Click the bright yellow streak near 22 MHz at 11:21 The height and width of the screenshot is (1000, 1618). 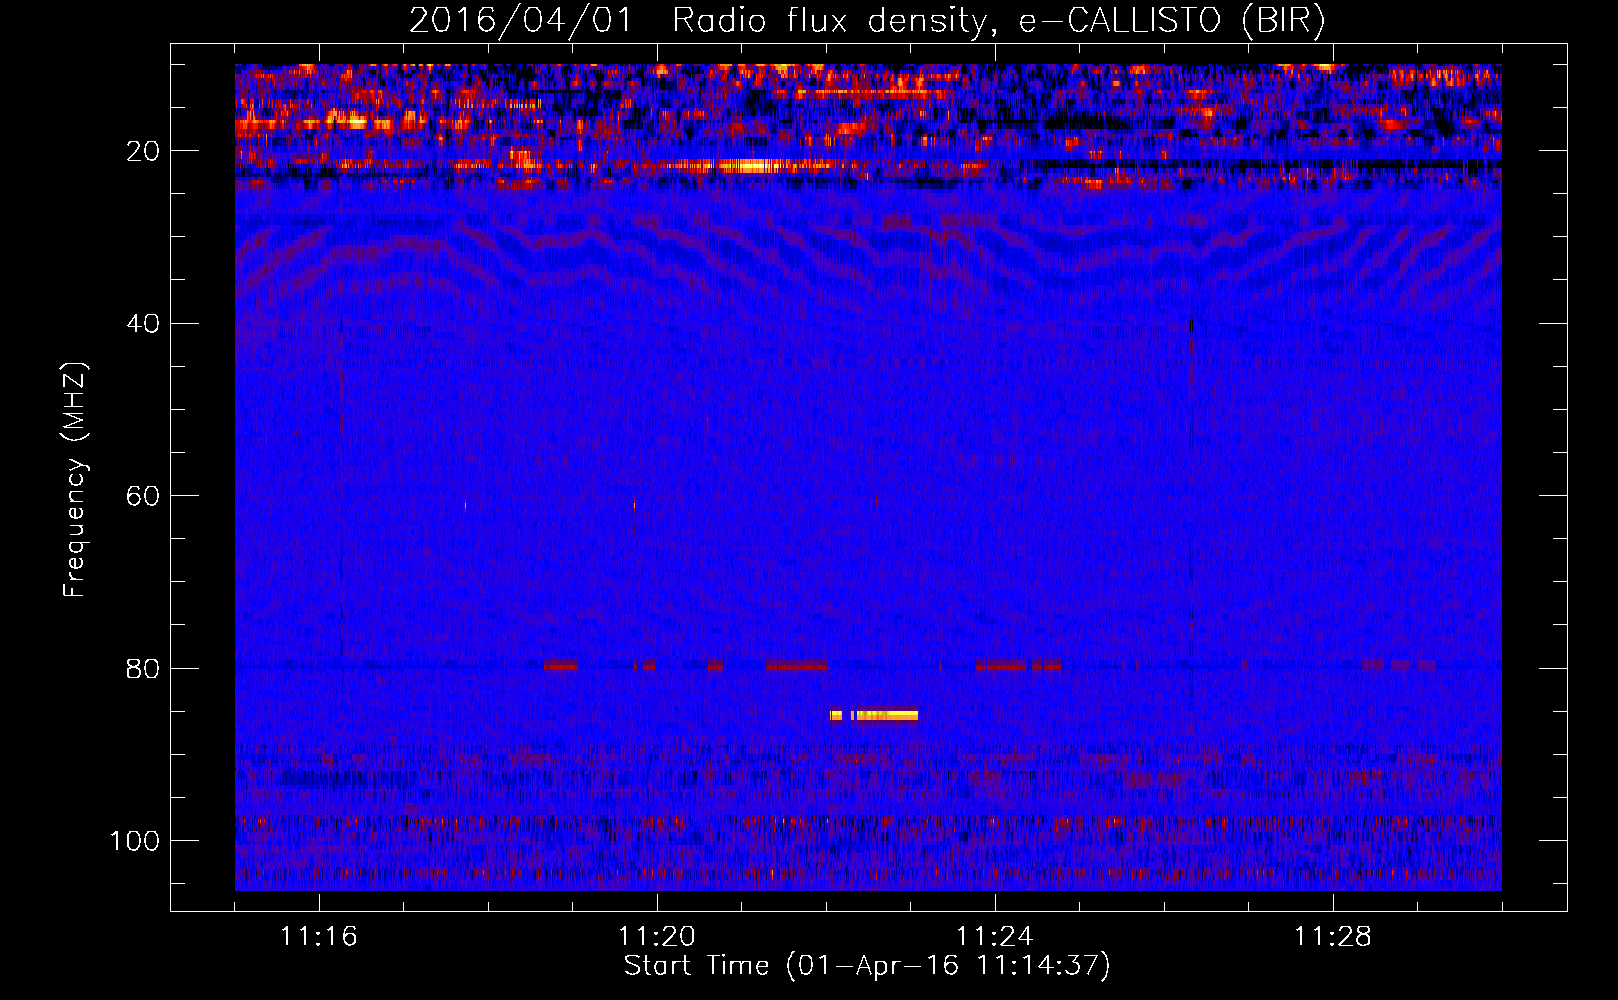tap(752, 166)
